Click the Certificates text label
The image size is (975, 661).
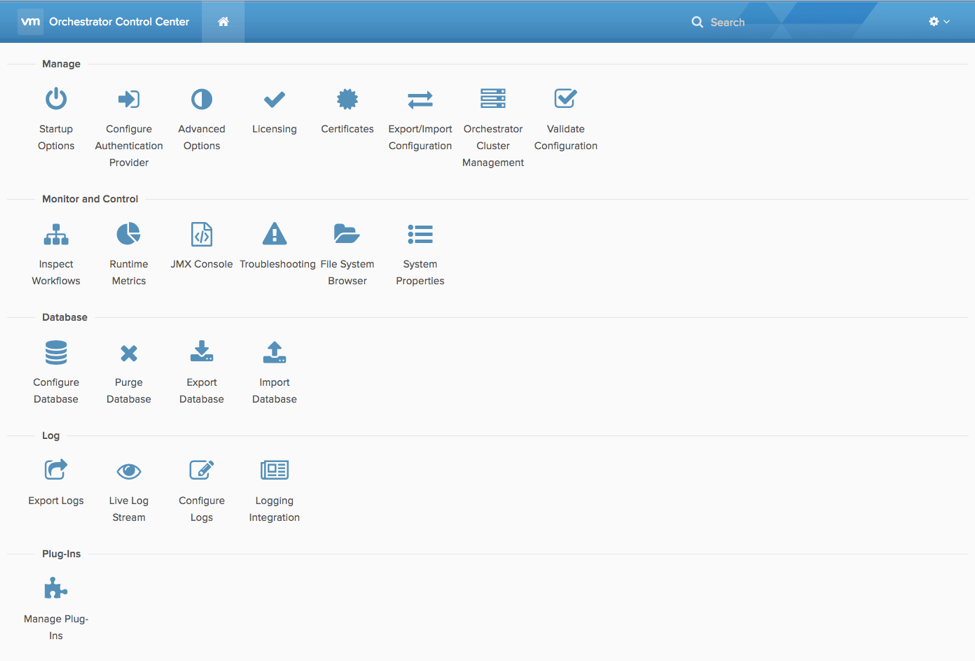[x=347, y=129]
